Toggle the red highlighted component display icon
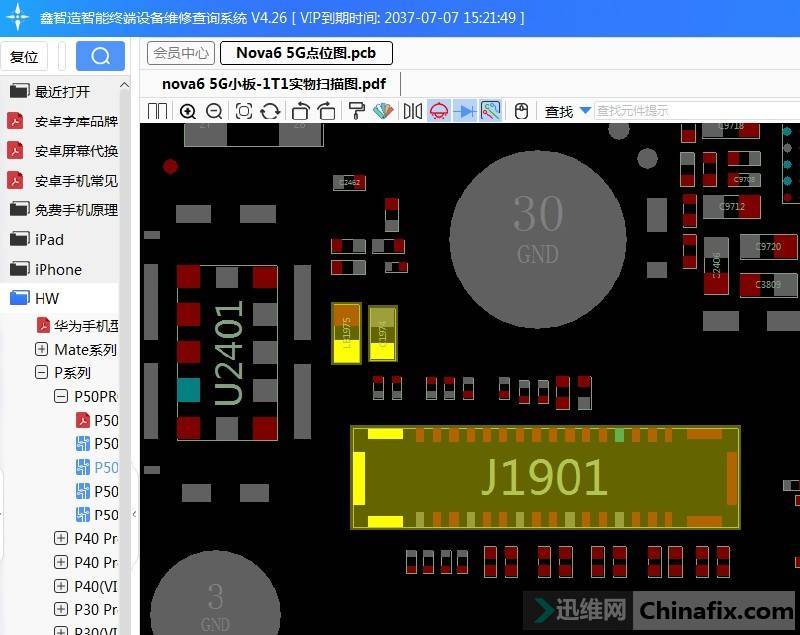 point(438,111)
